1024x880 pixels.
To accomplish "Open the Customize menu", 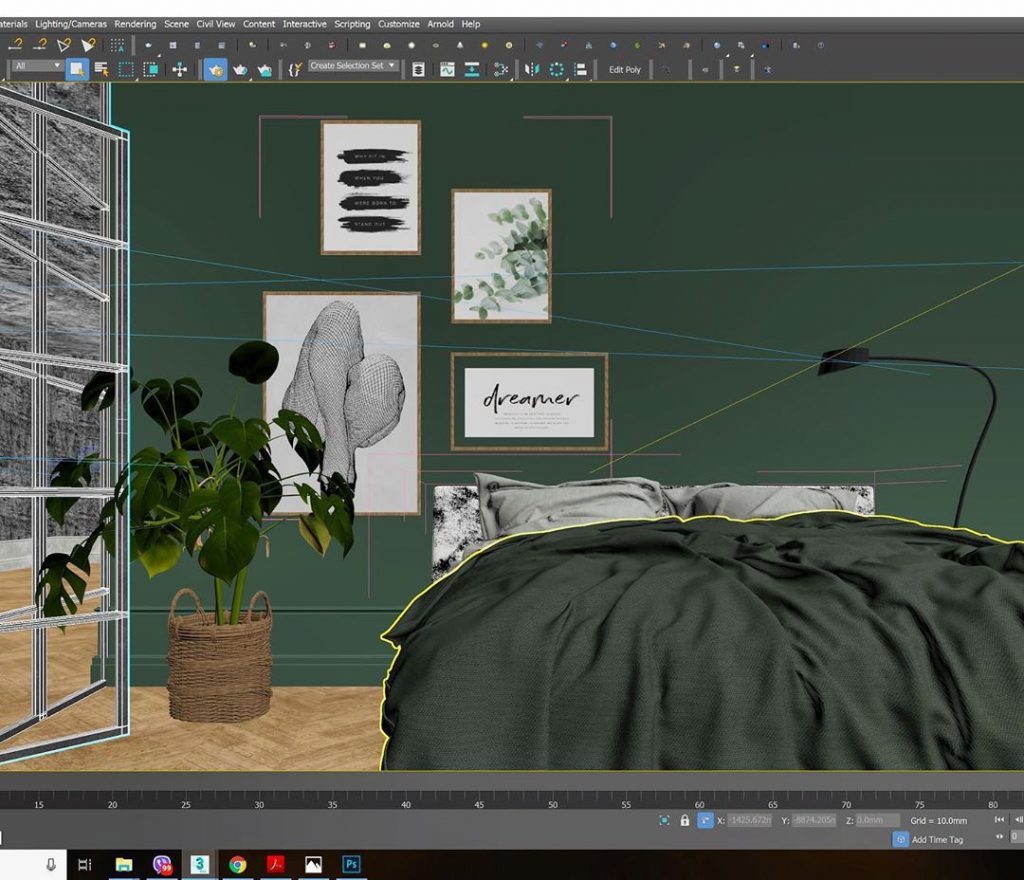I will pos(398,24).
